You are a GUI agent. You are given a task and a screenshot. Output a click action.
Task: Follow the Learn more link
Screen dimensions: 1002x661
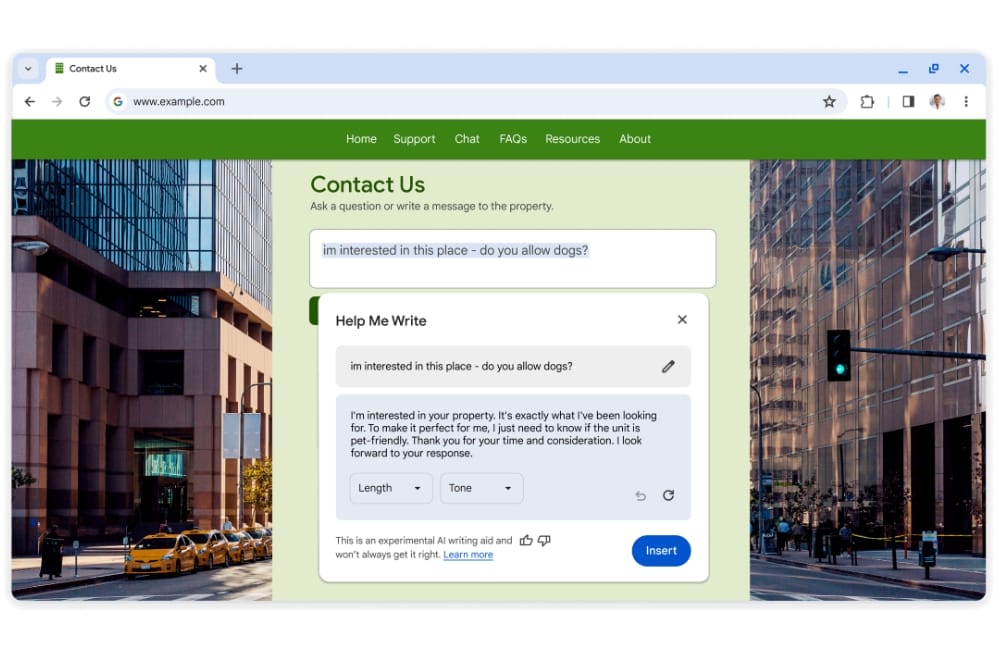pos(468,554)
